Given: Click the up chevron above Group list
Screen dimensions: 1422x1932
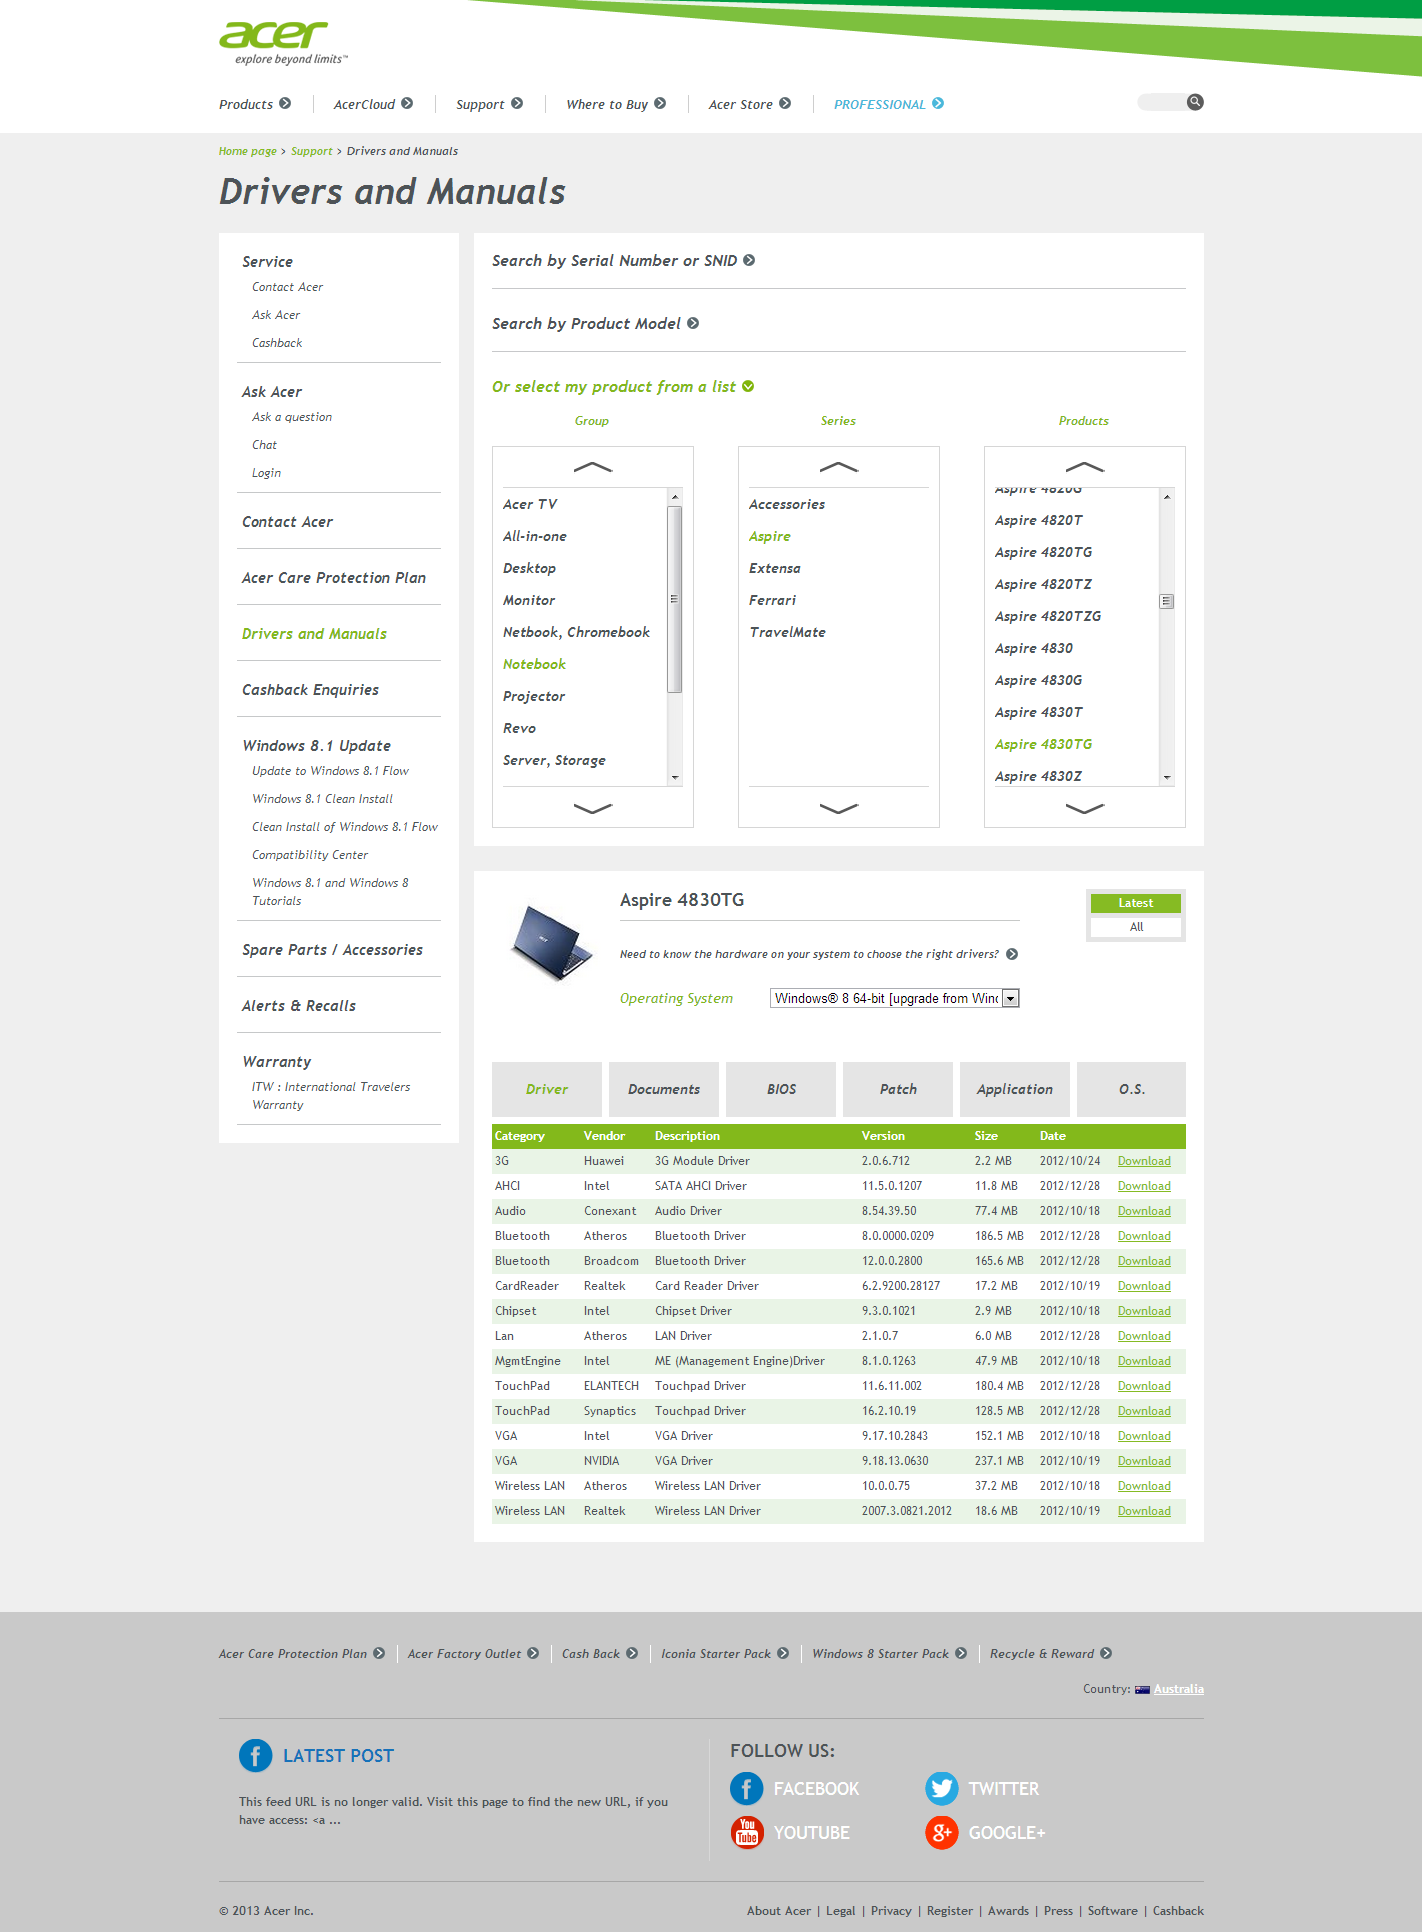Looking at the screenshot, I should coord(593,467).
